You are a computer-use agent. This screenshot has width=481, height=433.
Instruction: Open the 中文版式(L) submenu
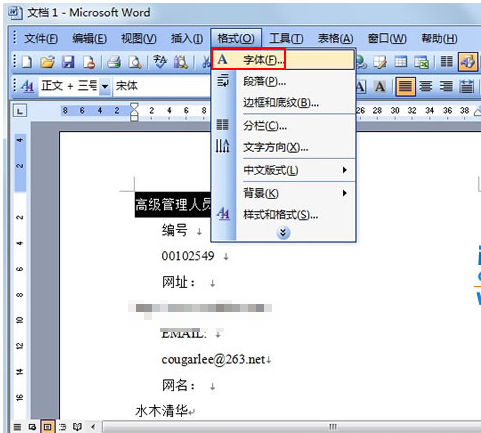(x=296, y=170)
